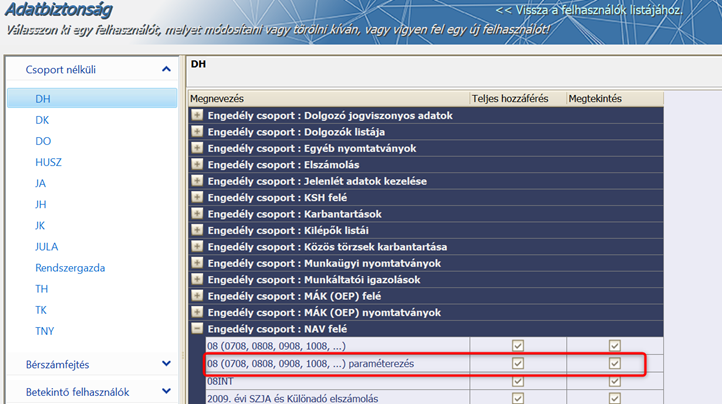722x404 pixels.
Task: Toggle Teljes hozzáférés for '08 (0708, 0808, 0908, 1008, ...)' row without paraméterezés
Action: (518, 345)
